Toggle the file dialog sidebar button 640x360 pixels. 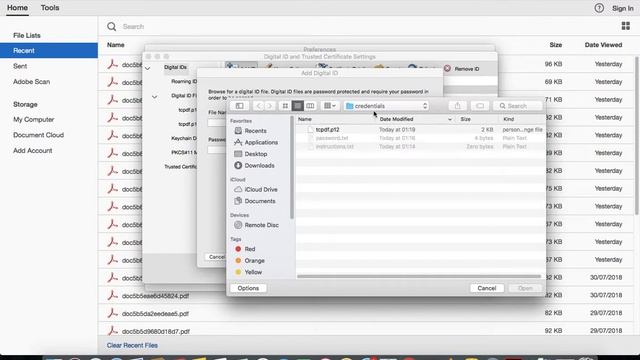240,106
